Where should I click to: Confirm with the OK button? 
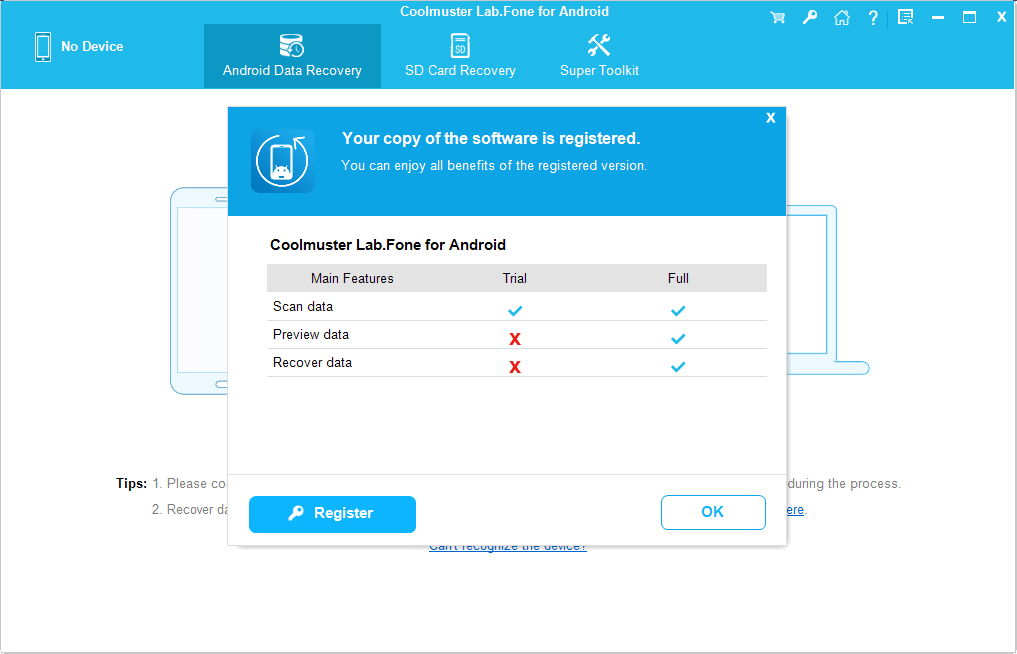(x=713, y=512)
